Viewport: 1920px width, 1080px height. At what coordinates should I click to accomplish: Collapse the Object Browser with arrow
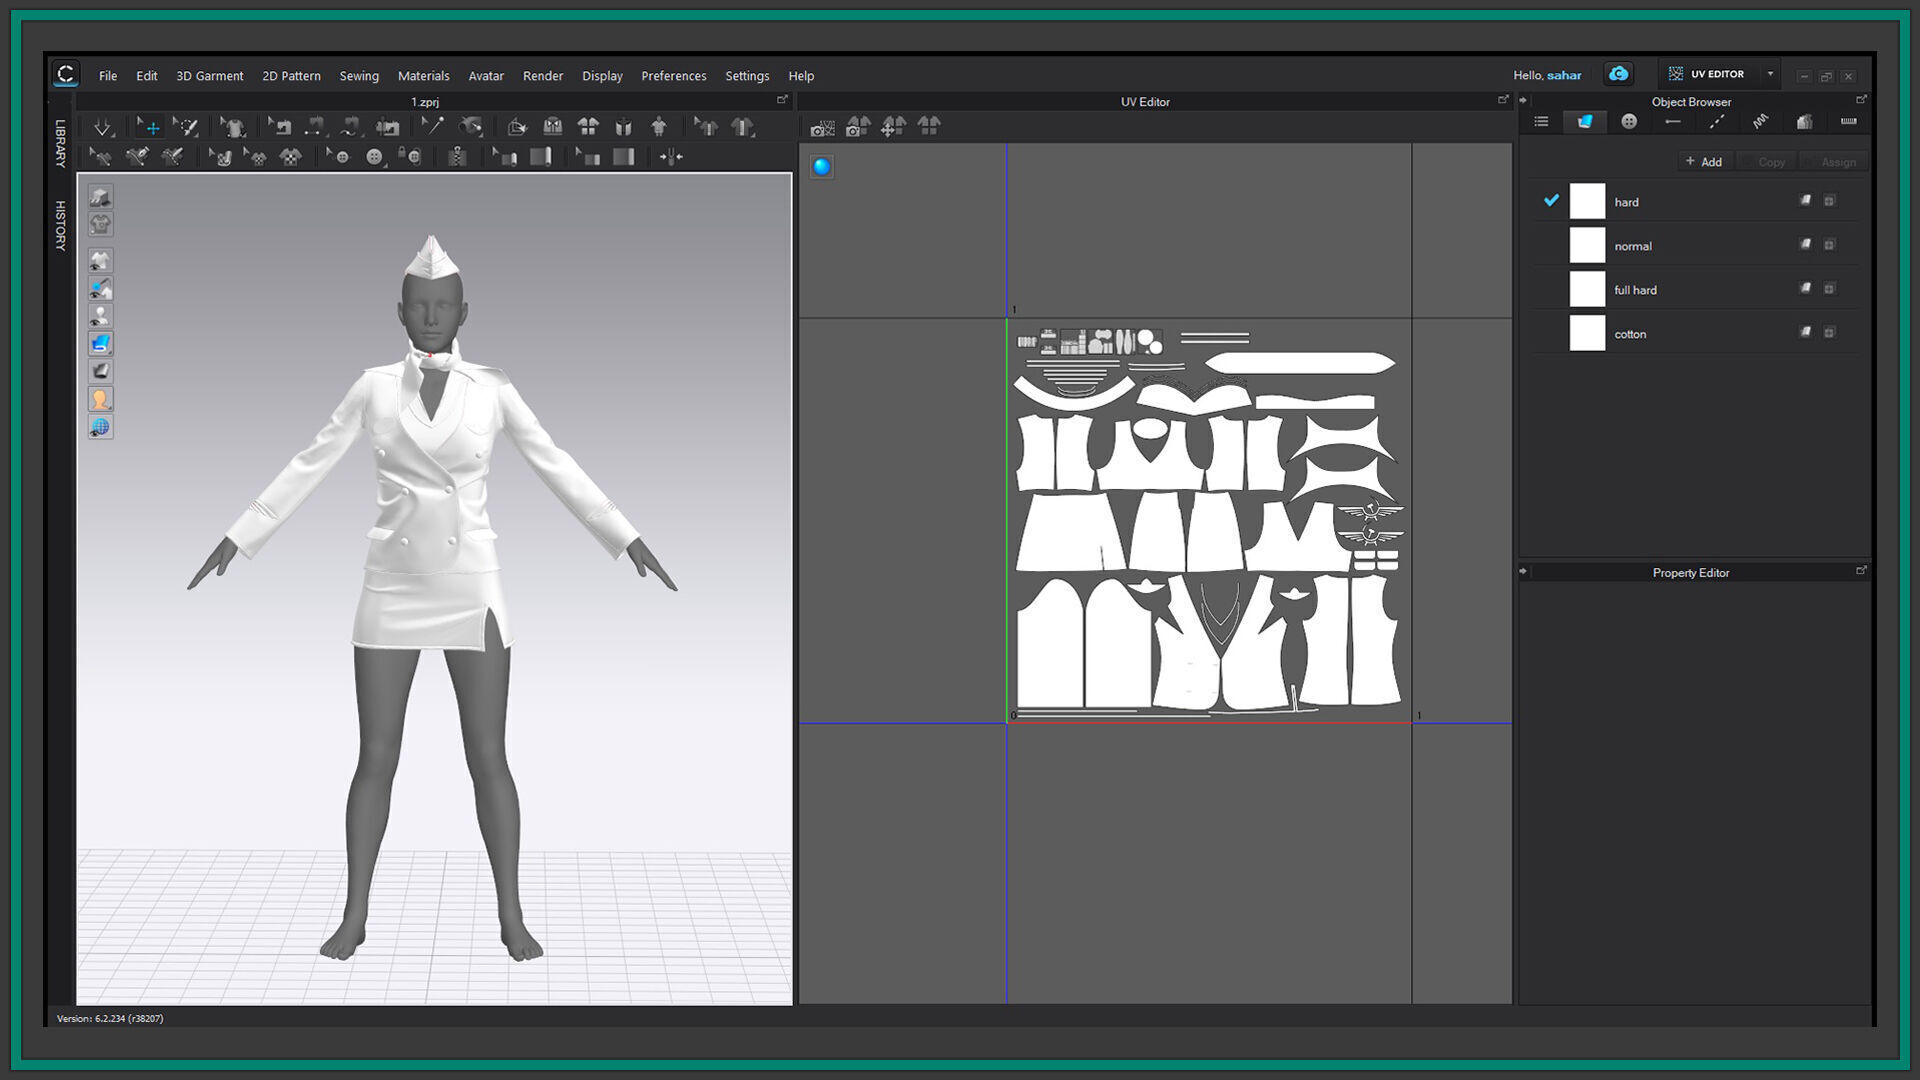click(1524, 101)
